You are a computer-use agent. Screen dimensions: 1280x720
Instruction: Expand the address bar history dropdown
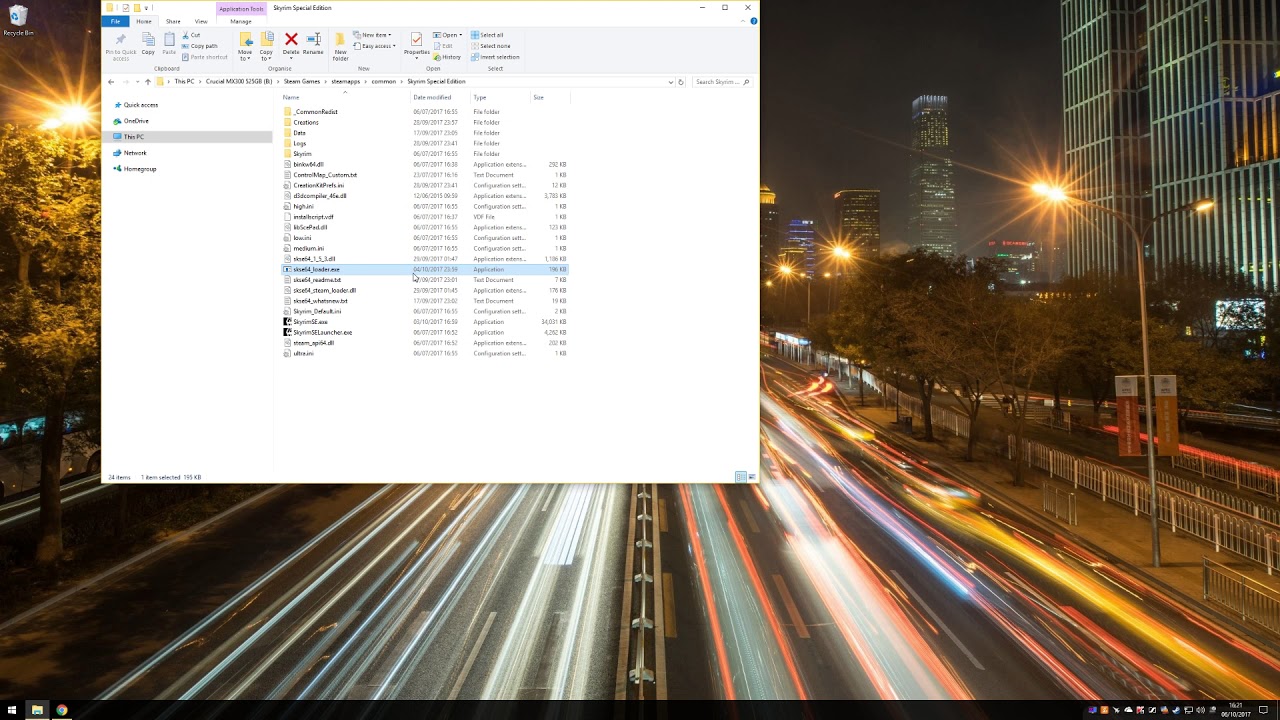pos(670,82)
